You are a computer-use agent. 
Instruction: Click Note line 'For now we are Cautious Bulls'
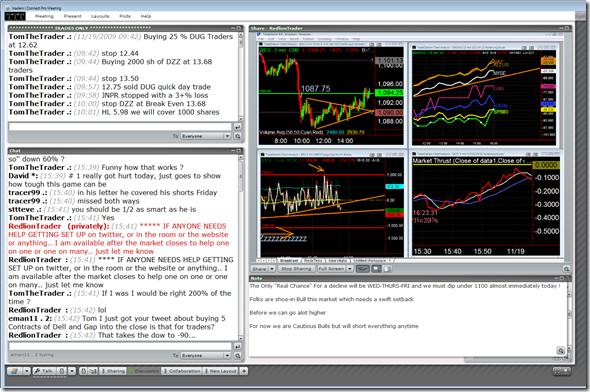tap(334, 326)
